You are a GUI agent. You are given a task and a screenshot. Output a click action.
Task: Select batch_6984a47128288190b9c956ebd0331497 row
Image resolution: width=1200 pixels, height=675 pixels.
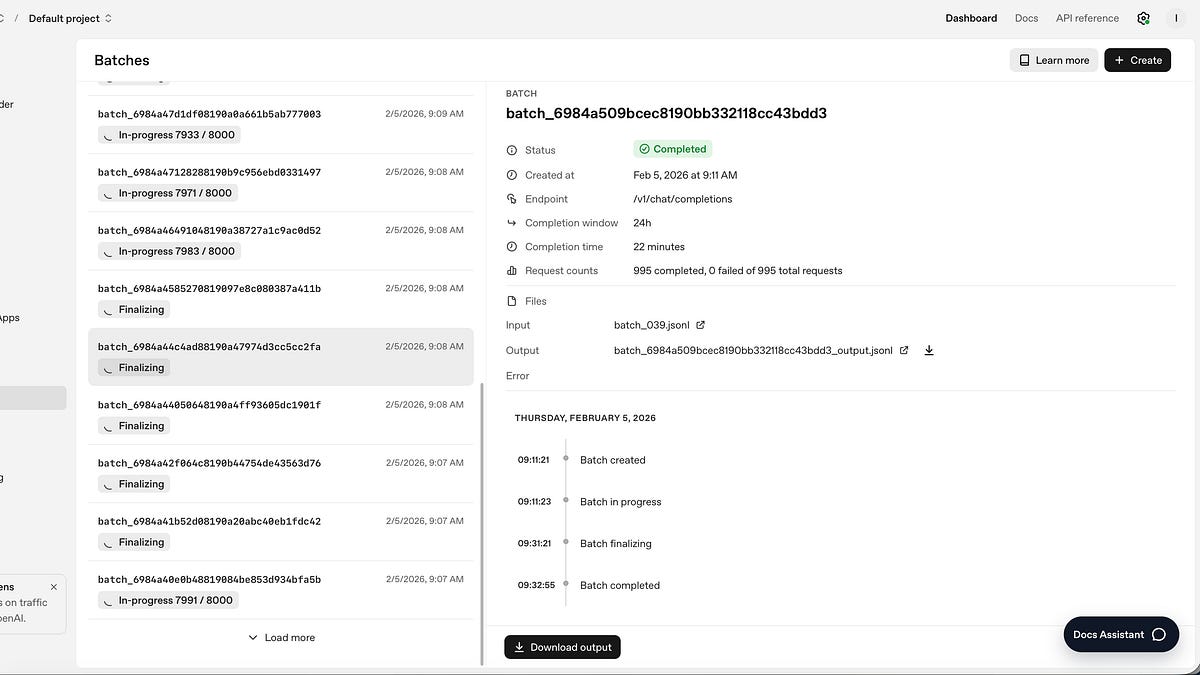click(x=280, y=183)
